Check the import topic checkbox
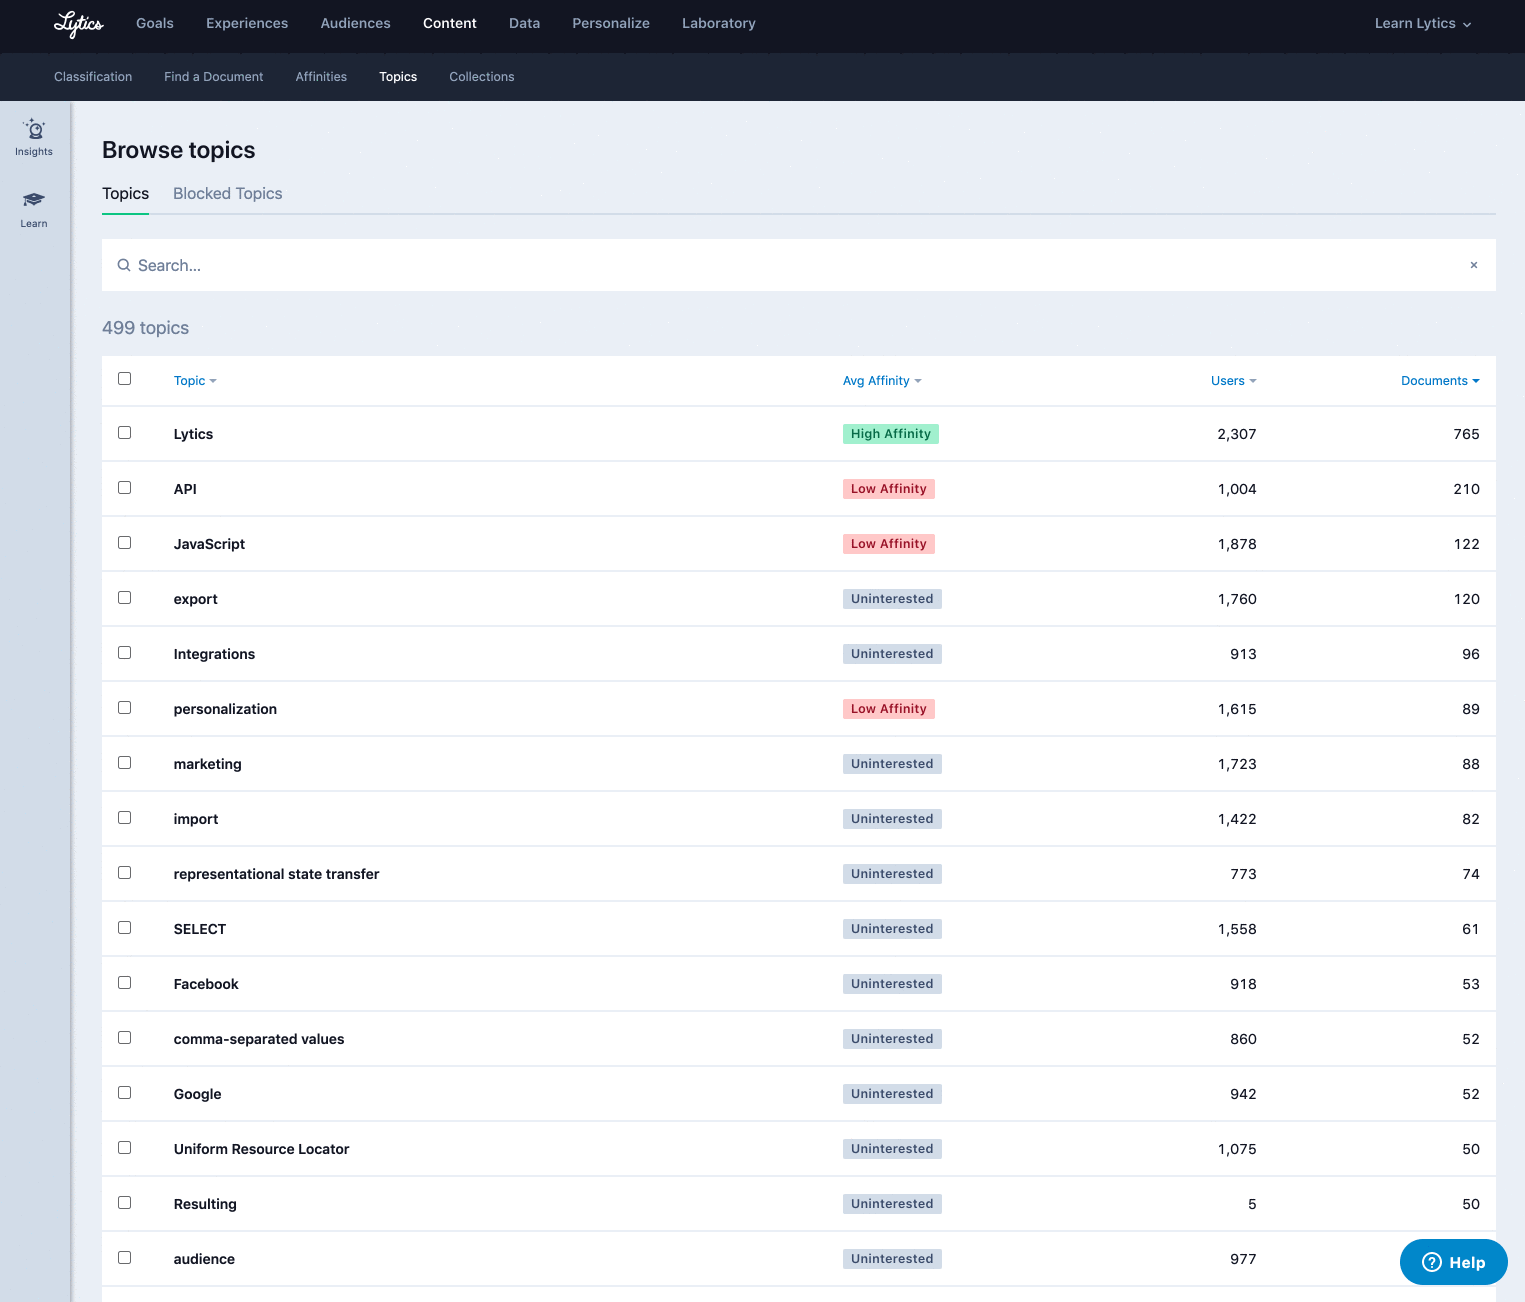 click(125, 818)
